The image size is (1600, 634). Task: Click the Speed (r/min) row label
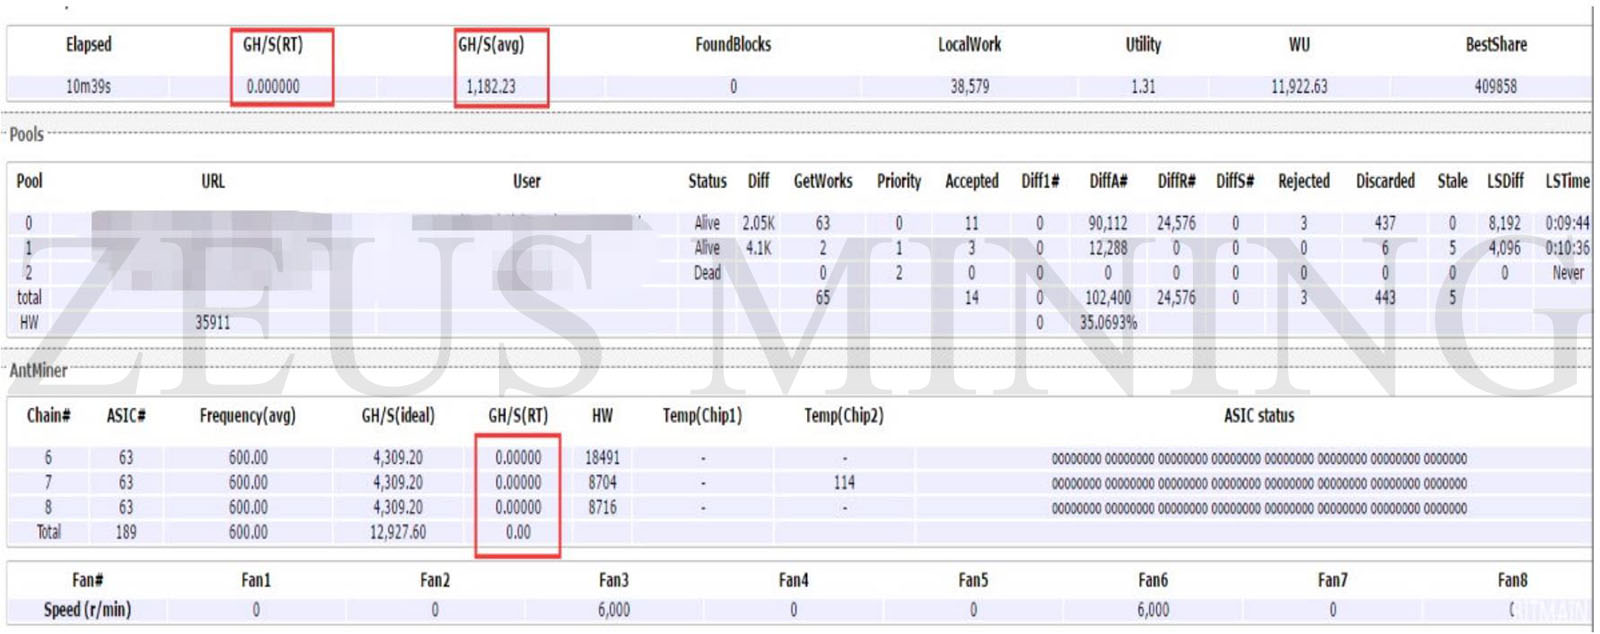click(87, 609)
